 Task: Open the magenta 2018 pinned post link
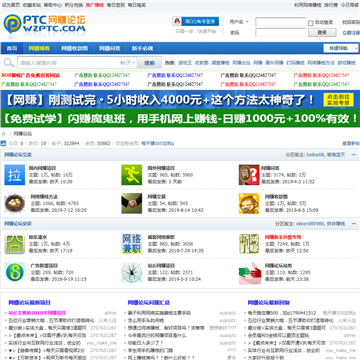[x=37, y=313]
